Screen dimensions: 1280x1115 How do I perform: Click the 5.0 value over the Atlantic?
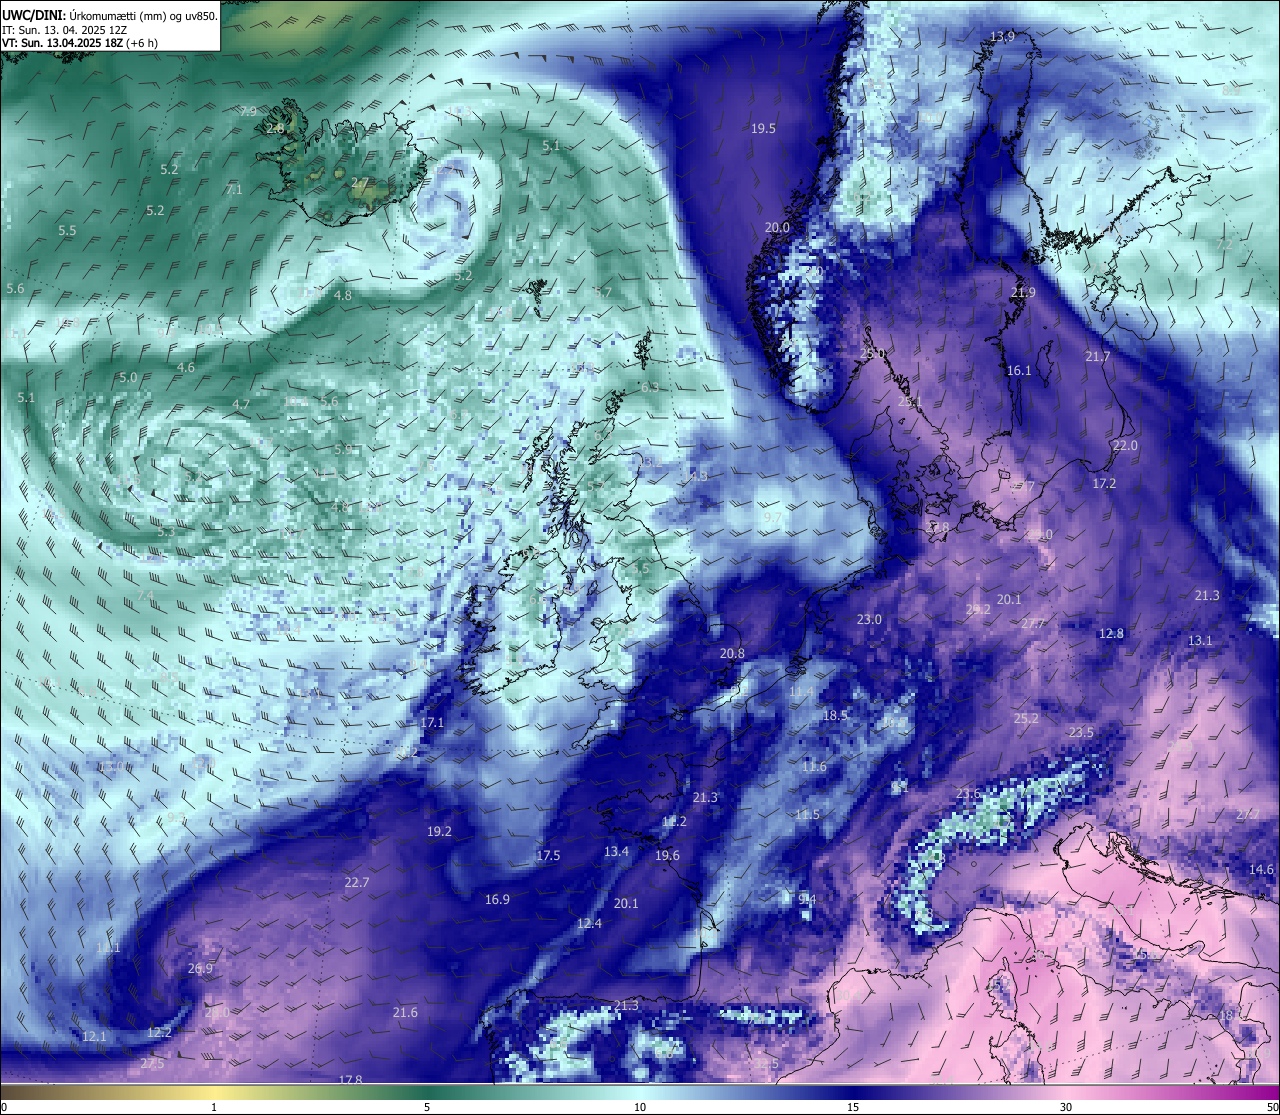(x=128, y=377)
